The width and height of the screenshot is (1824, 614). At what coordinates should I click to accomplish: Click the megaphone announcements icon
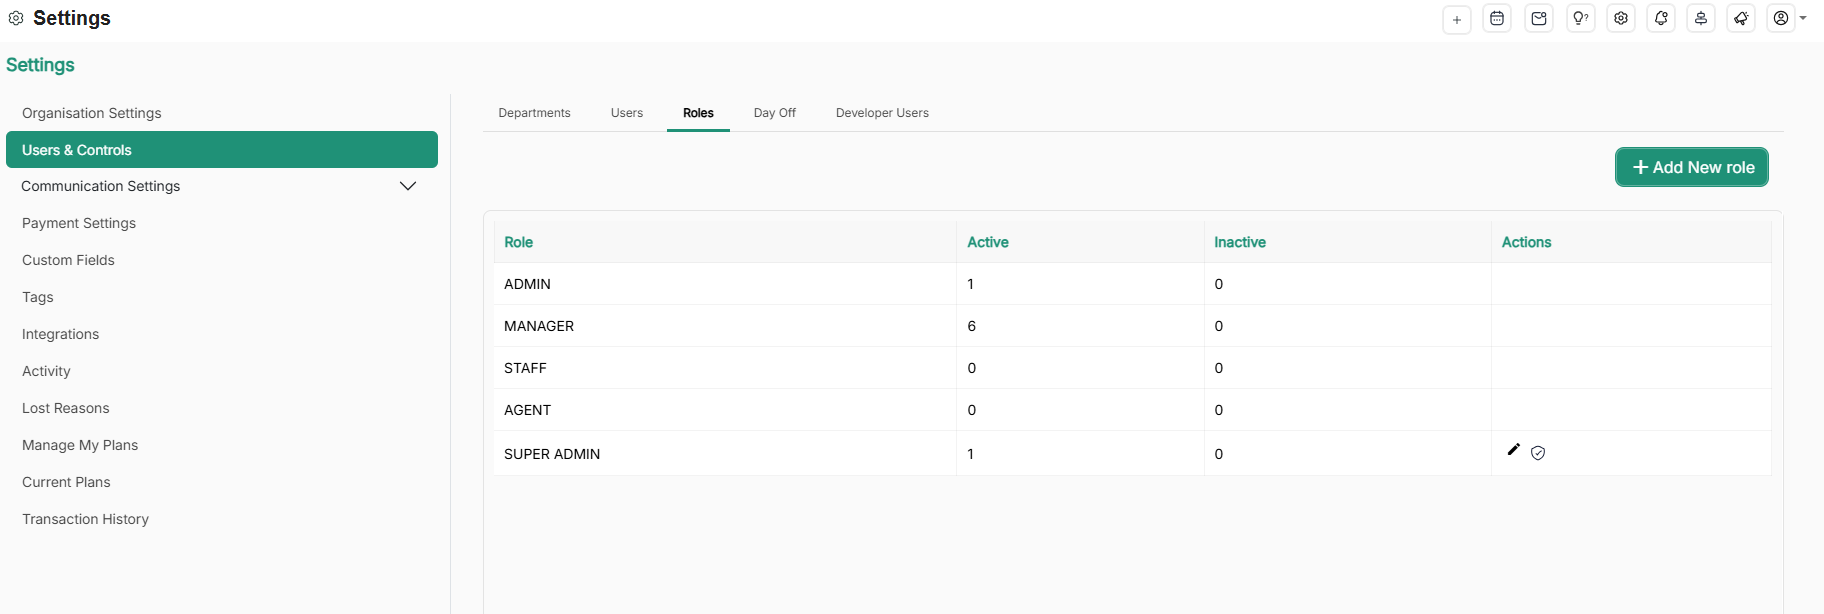click(x=1741, y=19)
